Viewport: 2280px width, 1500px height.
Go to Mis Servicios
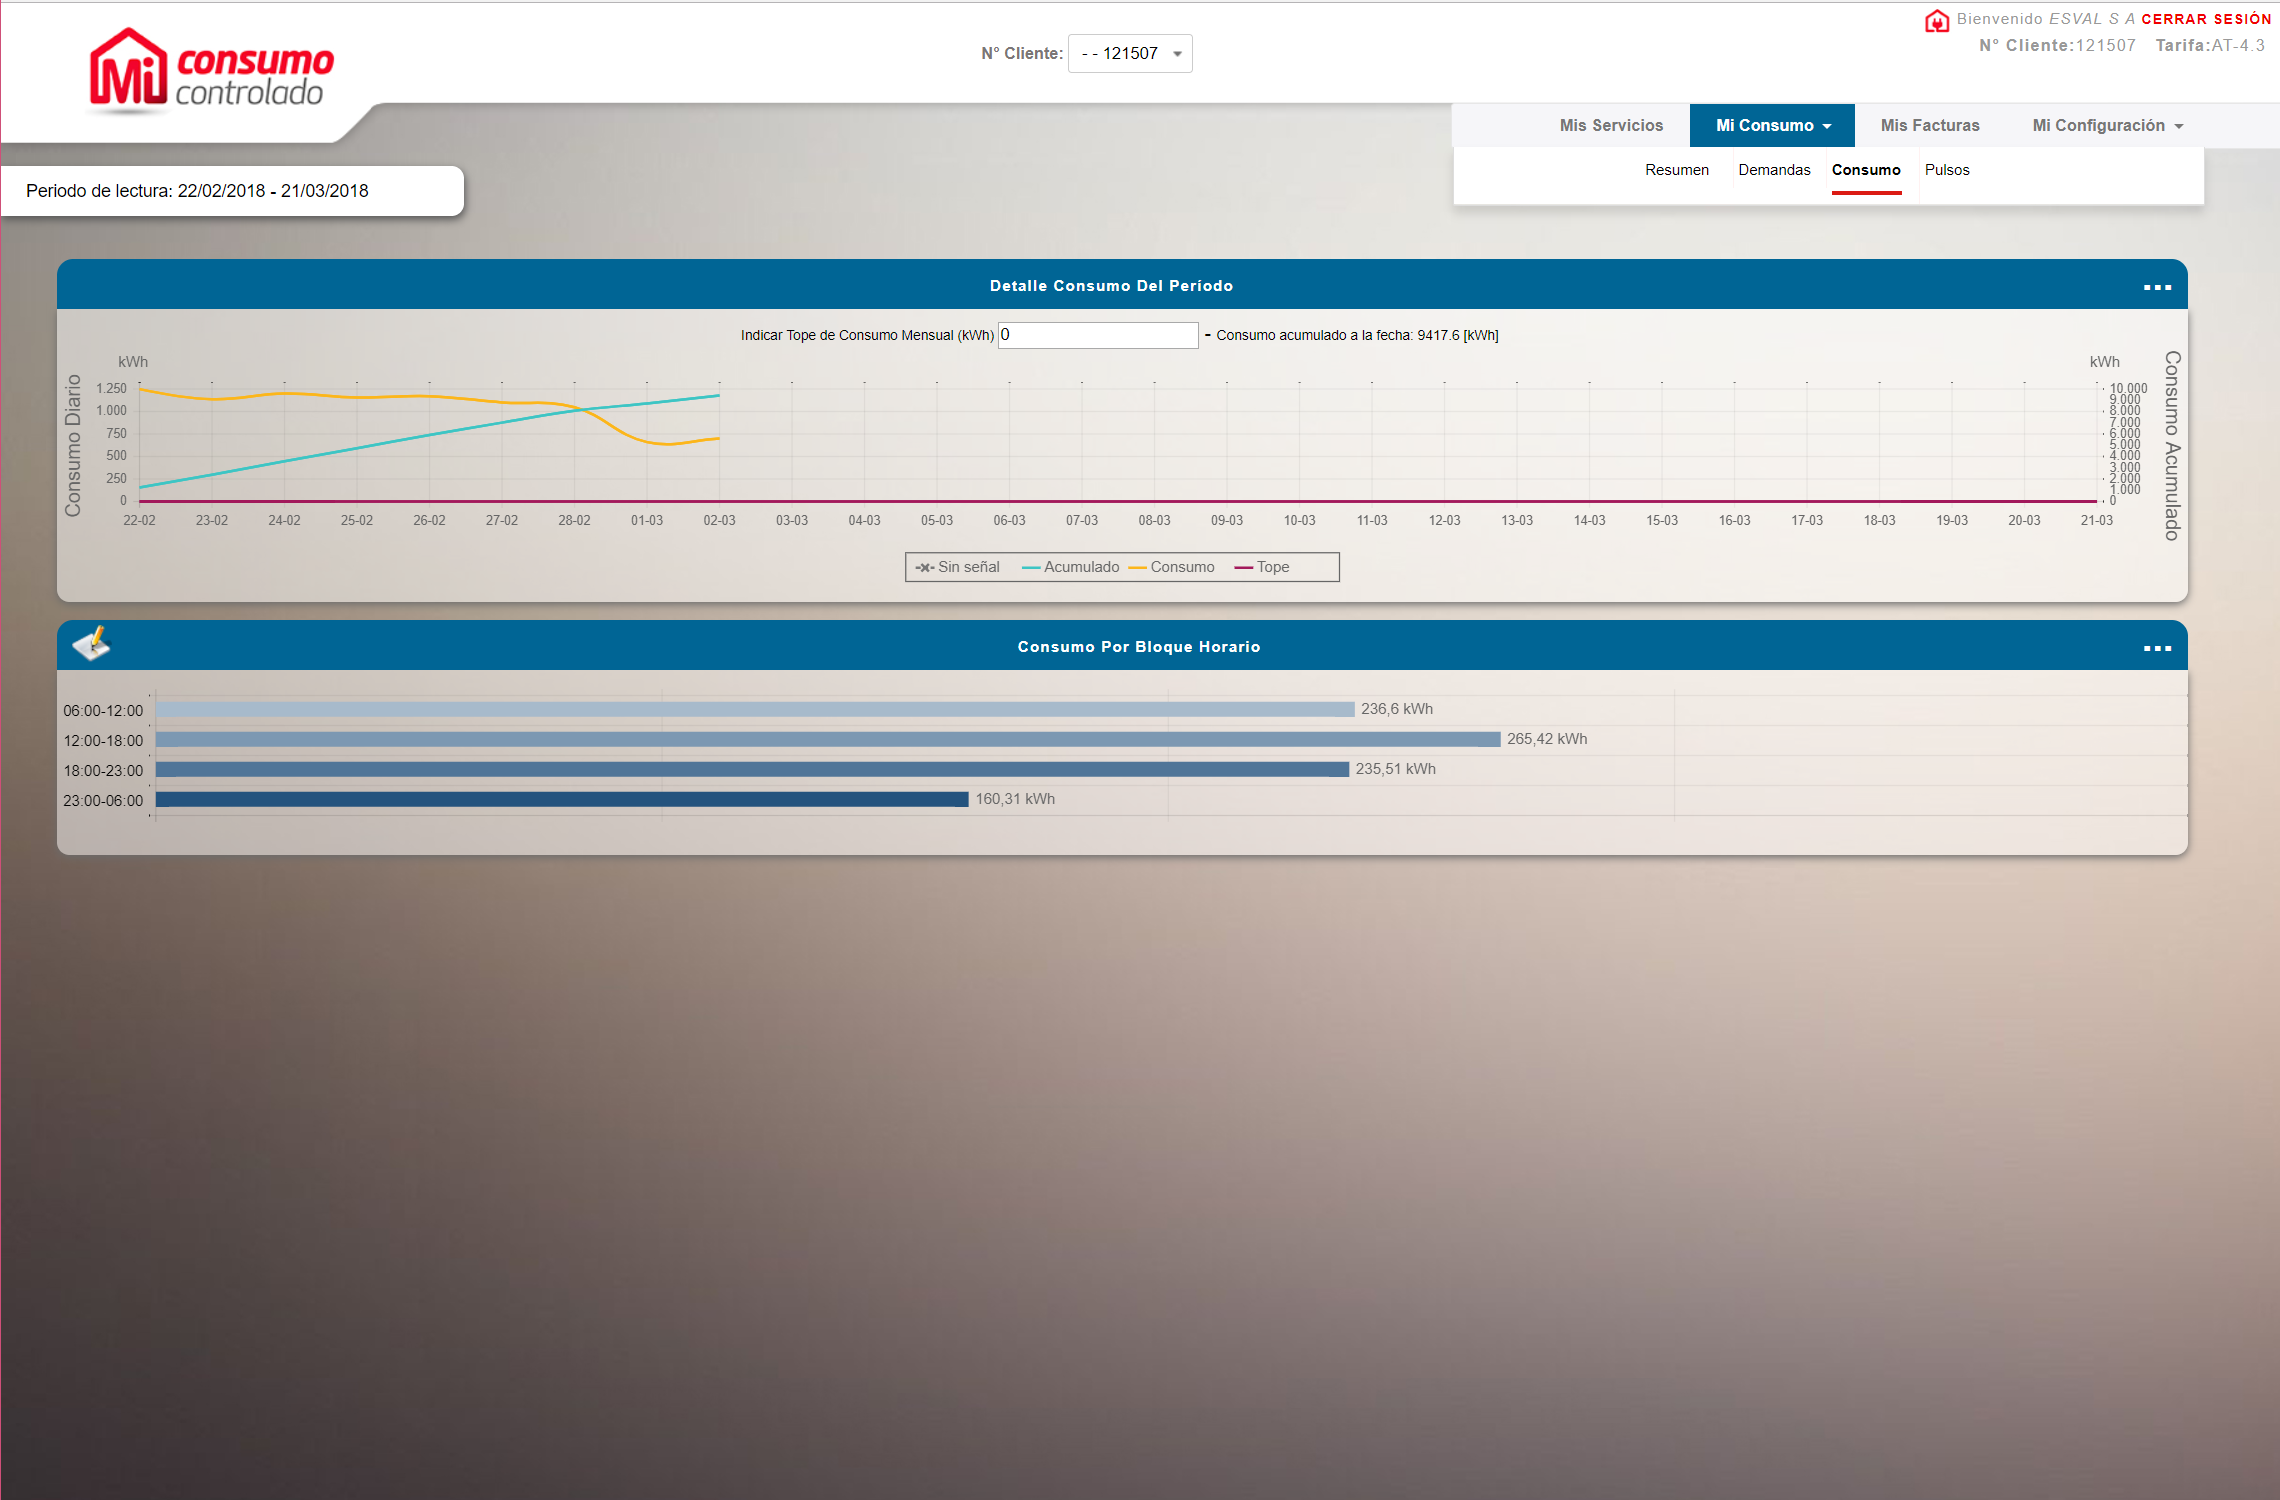click(x=1611, y=126)
